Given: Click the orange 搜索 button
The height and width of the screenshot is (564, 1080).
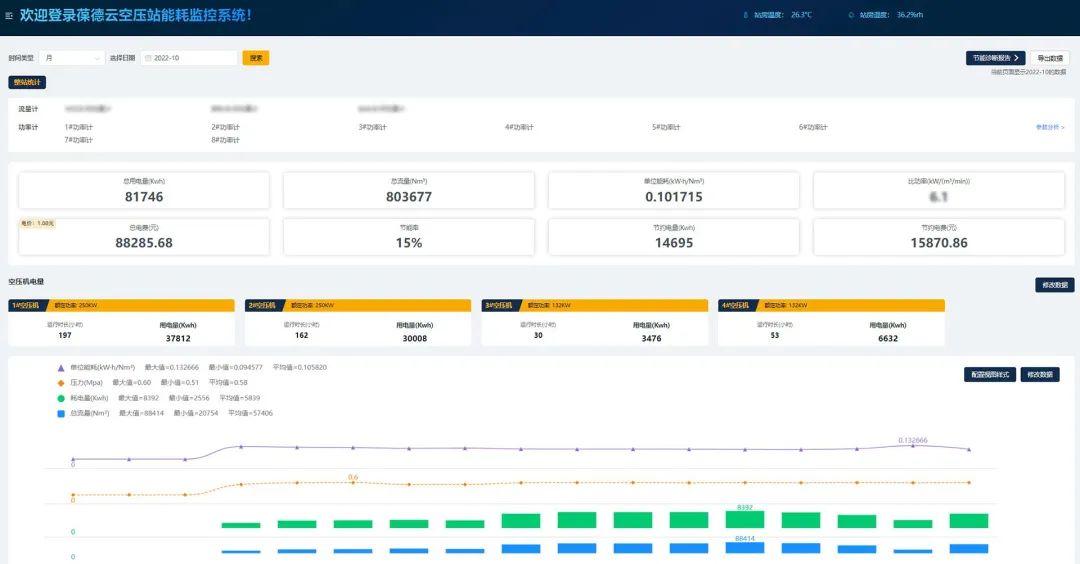Looking at the screenshot, I should coord(256,58).
